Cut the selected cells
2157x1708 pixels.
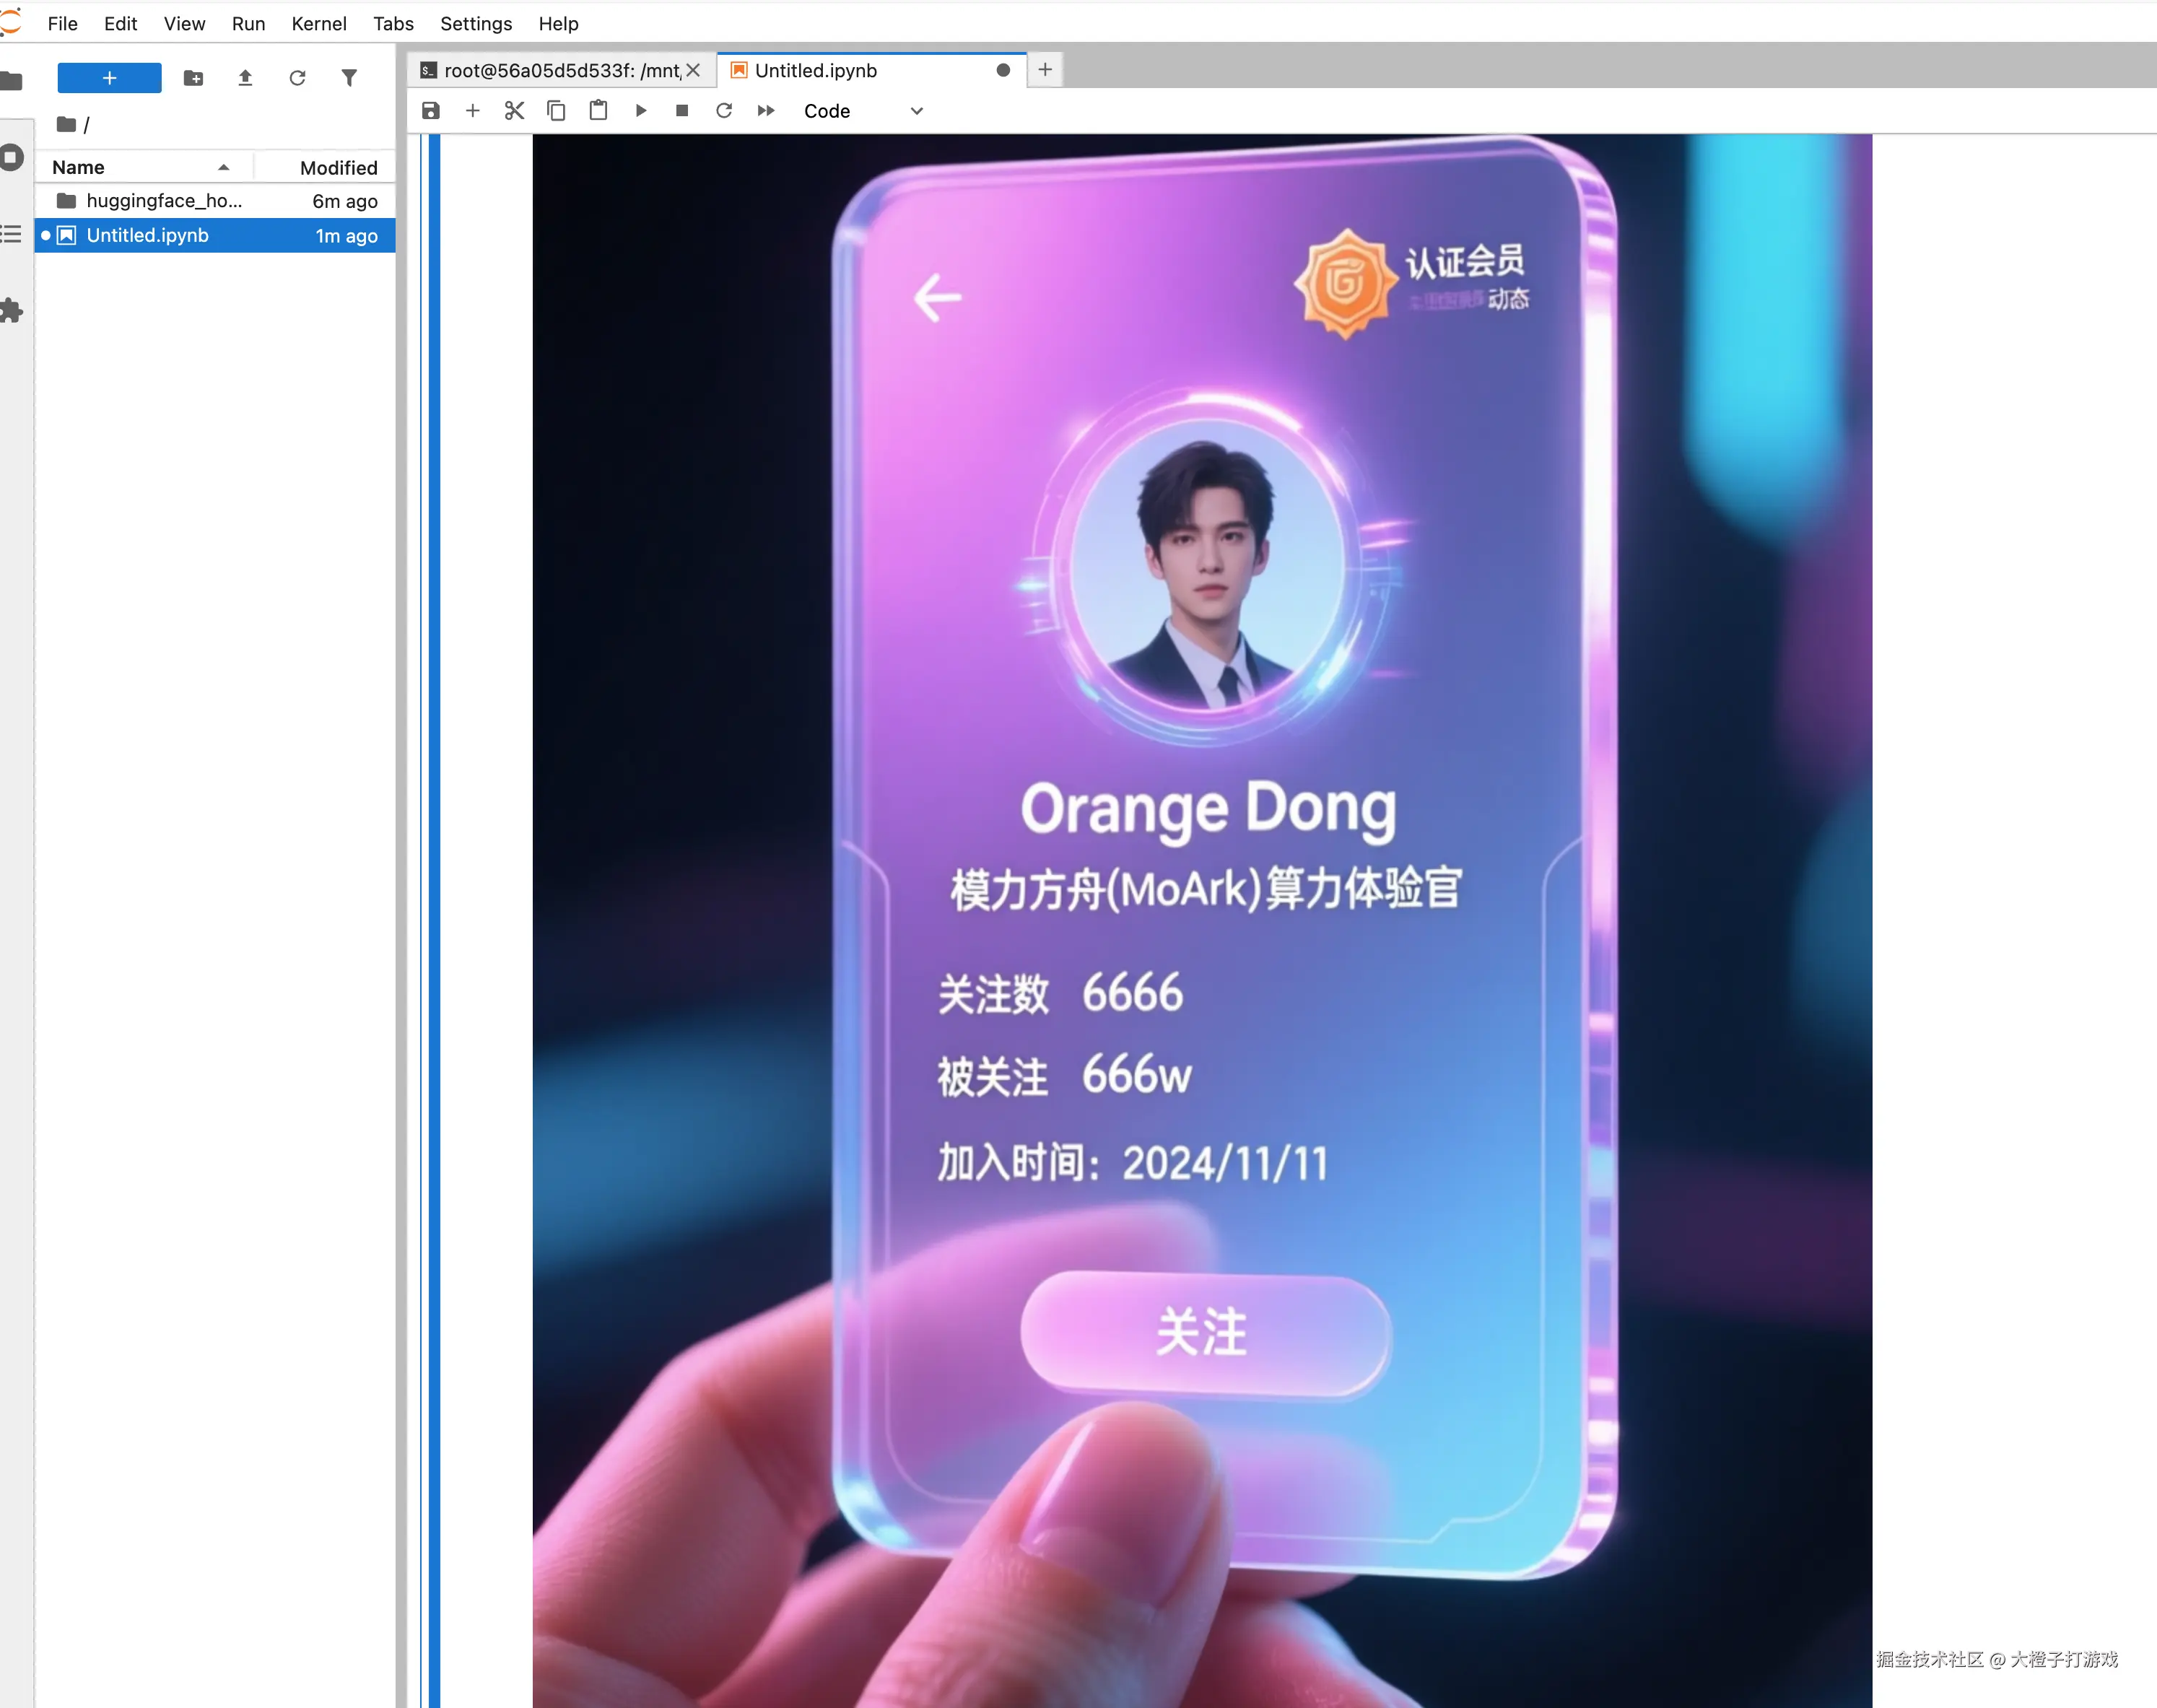tap(514, 111)
